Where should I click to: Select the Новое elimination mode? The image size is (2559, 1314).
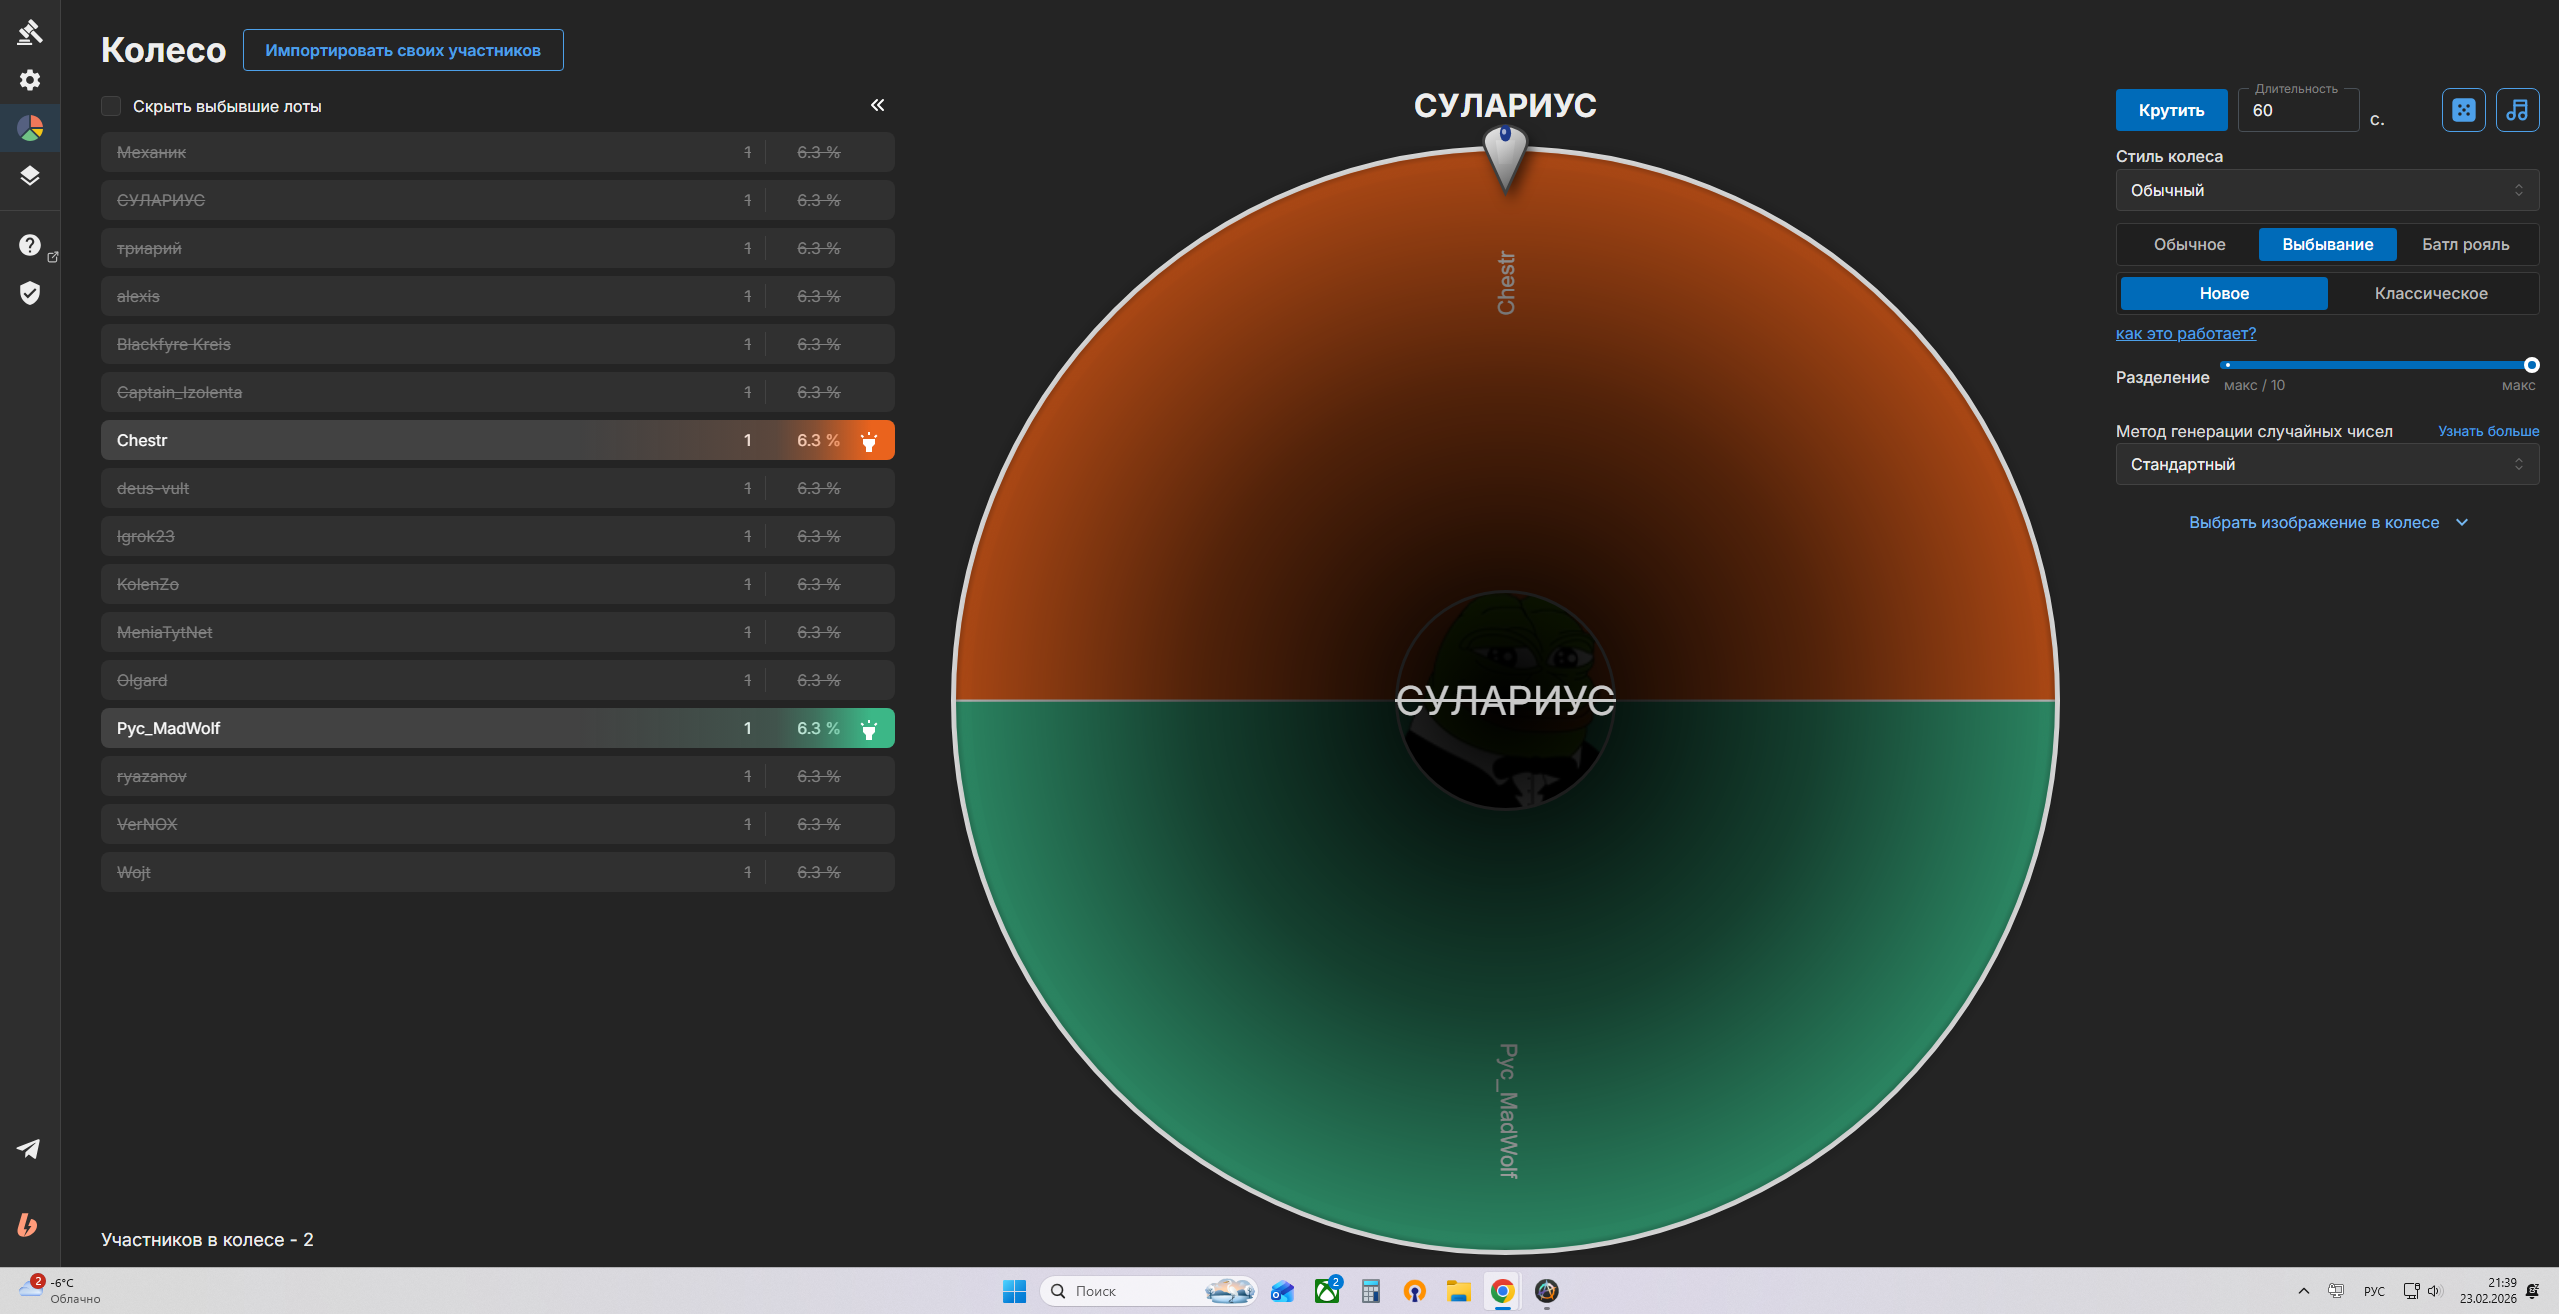tap(2224, 293)
